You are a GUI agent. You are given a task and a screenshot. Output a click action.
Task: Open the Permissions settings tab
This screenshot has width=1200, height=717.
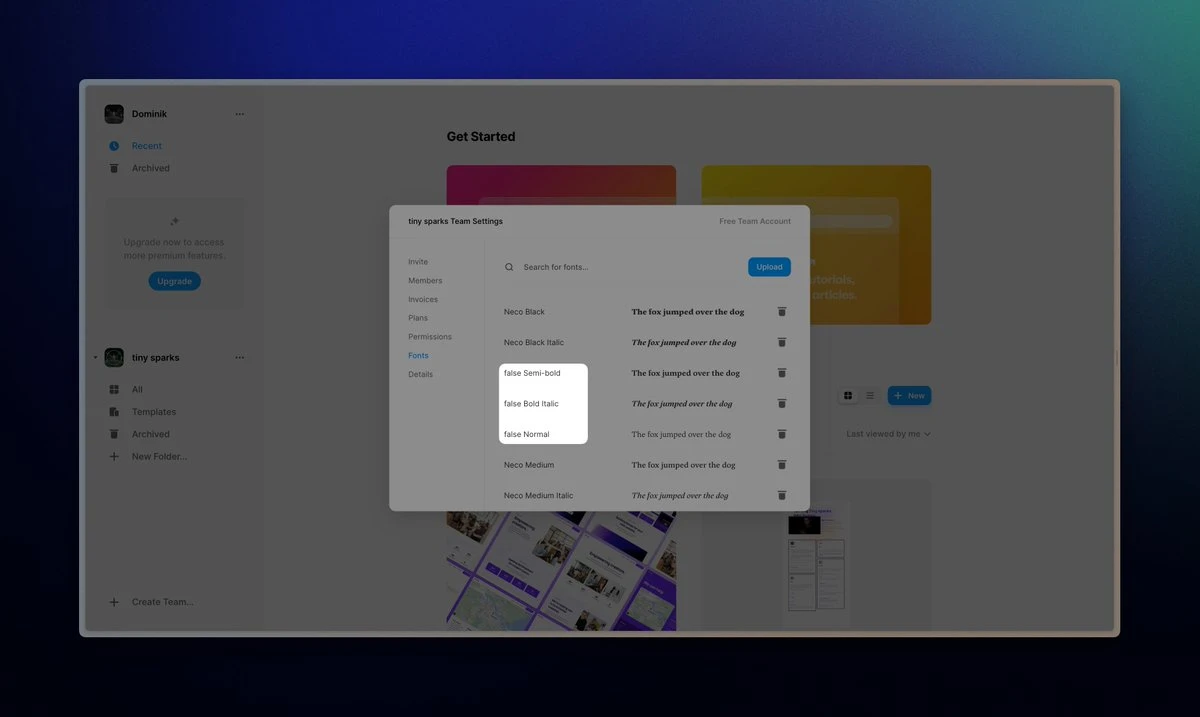(x=430, y=337)
